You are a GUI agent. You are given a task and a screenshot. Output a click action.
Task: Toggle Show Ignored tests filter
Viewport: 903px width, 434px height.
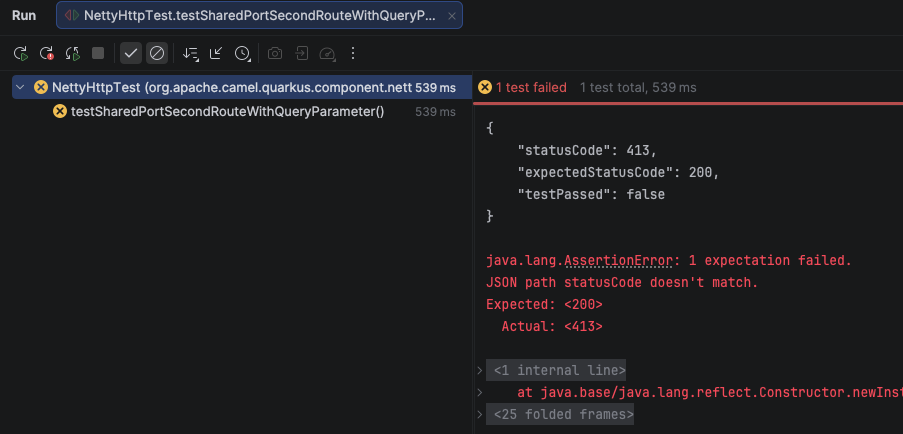click(156, 53)
